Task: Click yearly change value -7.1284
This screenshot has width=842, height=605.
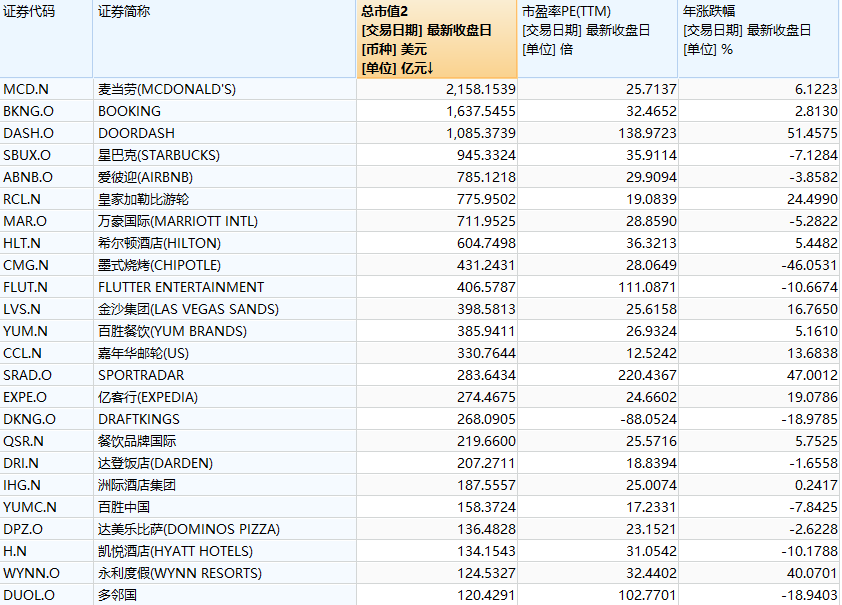Action: click(x=813, y=155)
